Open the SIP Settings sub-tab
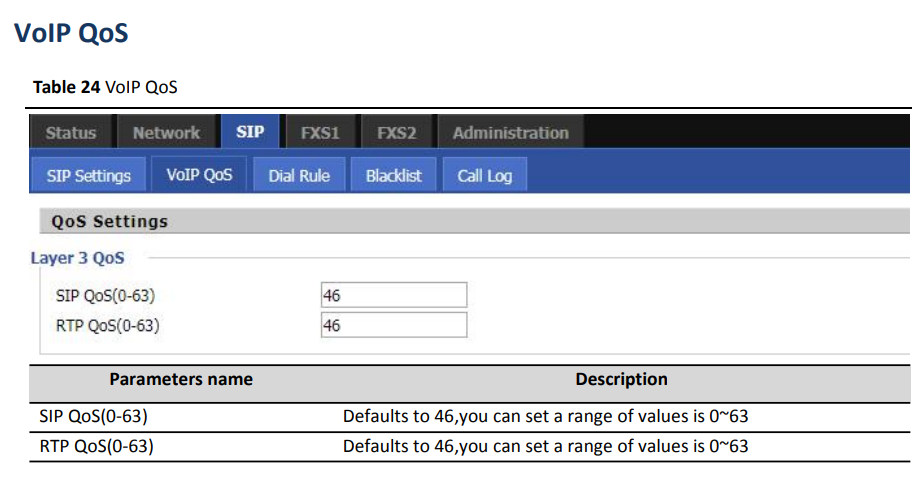Viewport: 915px width, 484px height. (x=89, y=175)
